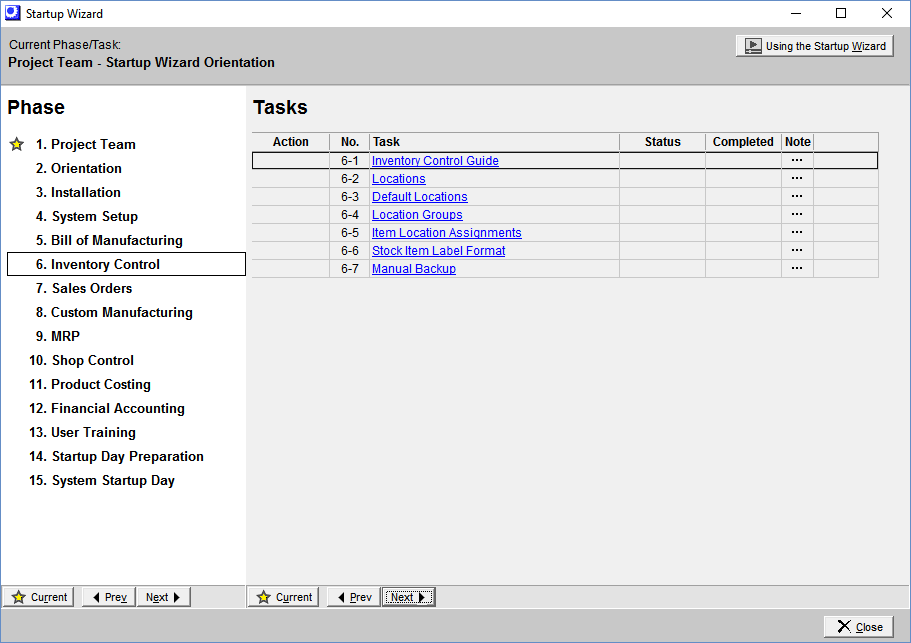The height and width of the screenshot is (643, 911).
Task: Open the note ellipsis for Locations task
Action: 797,178
